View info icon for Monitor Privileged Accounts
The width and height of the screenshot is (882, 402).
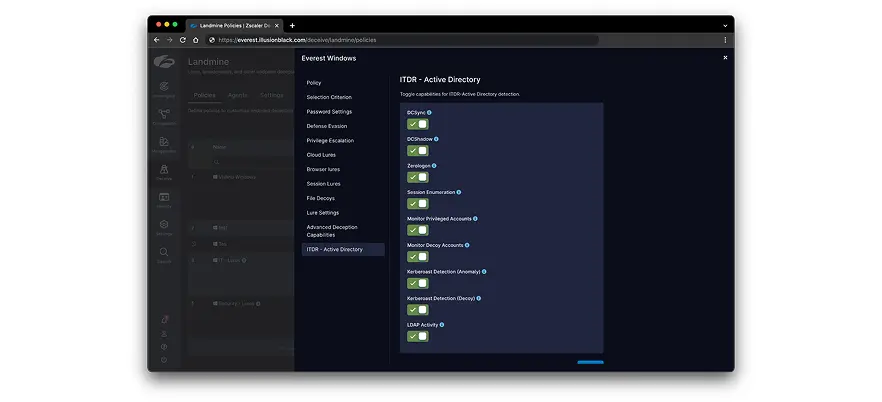coord(475,219)
